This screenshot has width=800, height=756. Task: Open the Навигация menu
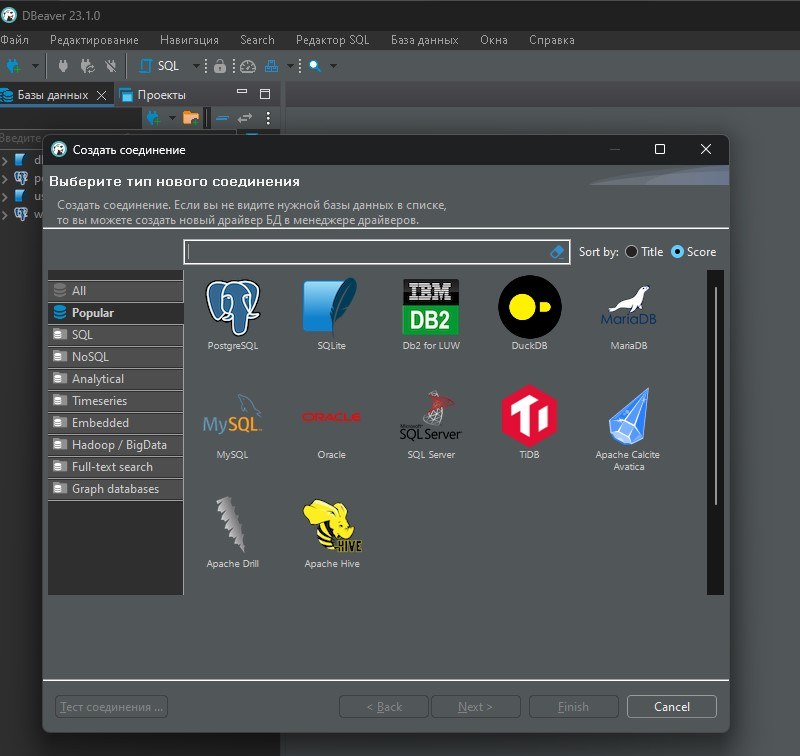tap(189, 40)
